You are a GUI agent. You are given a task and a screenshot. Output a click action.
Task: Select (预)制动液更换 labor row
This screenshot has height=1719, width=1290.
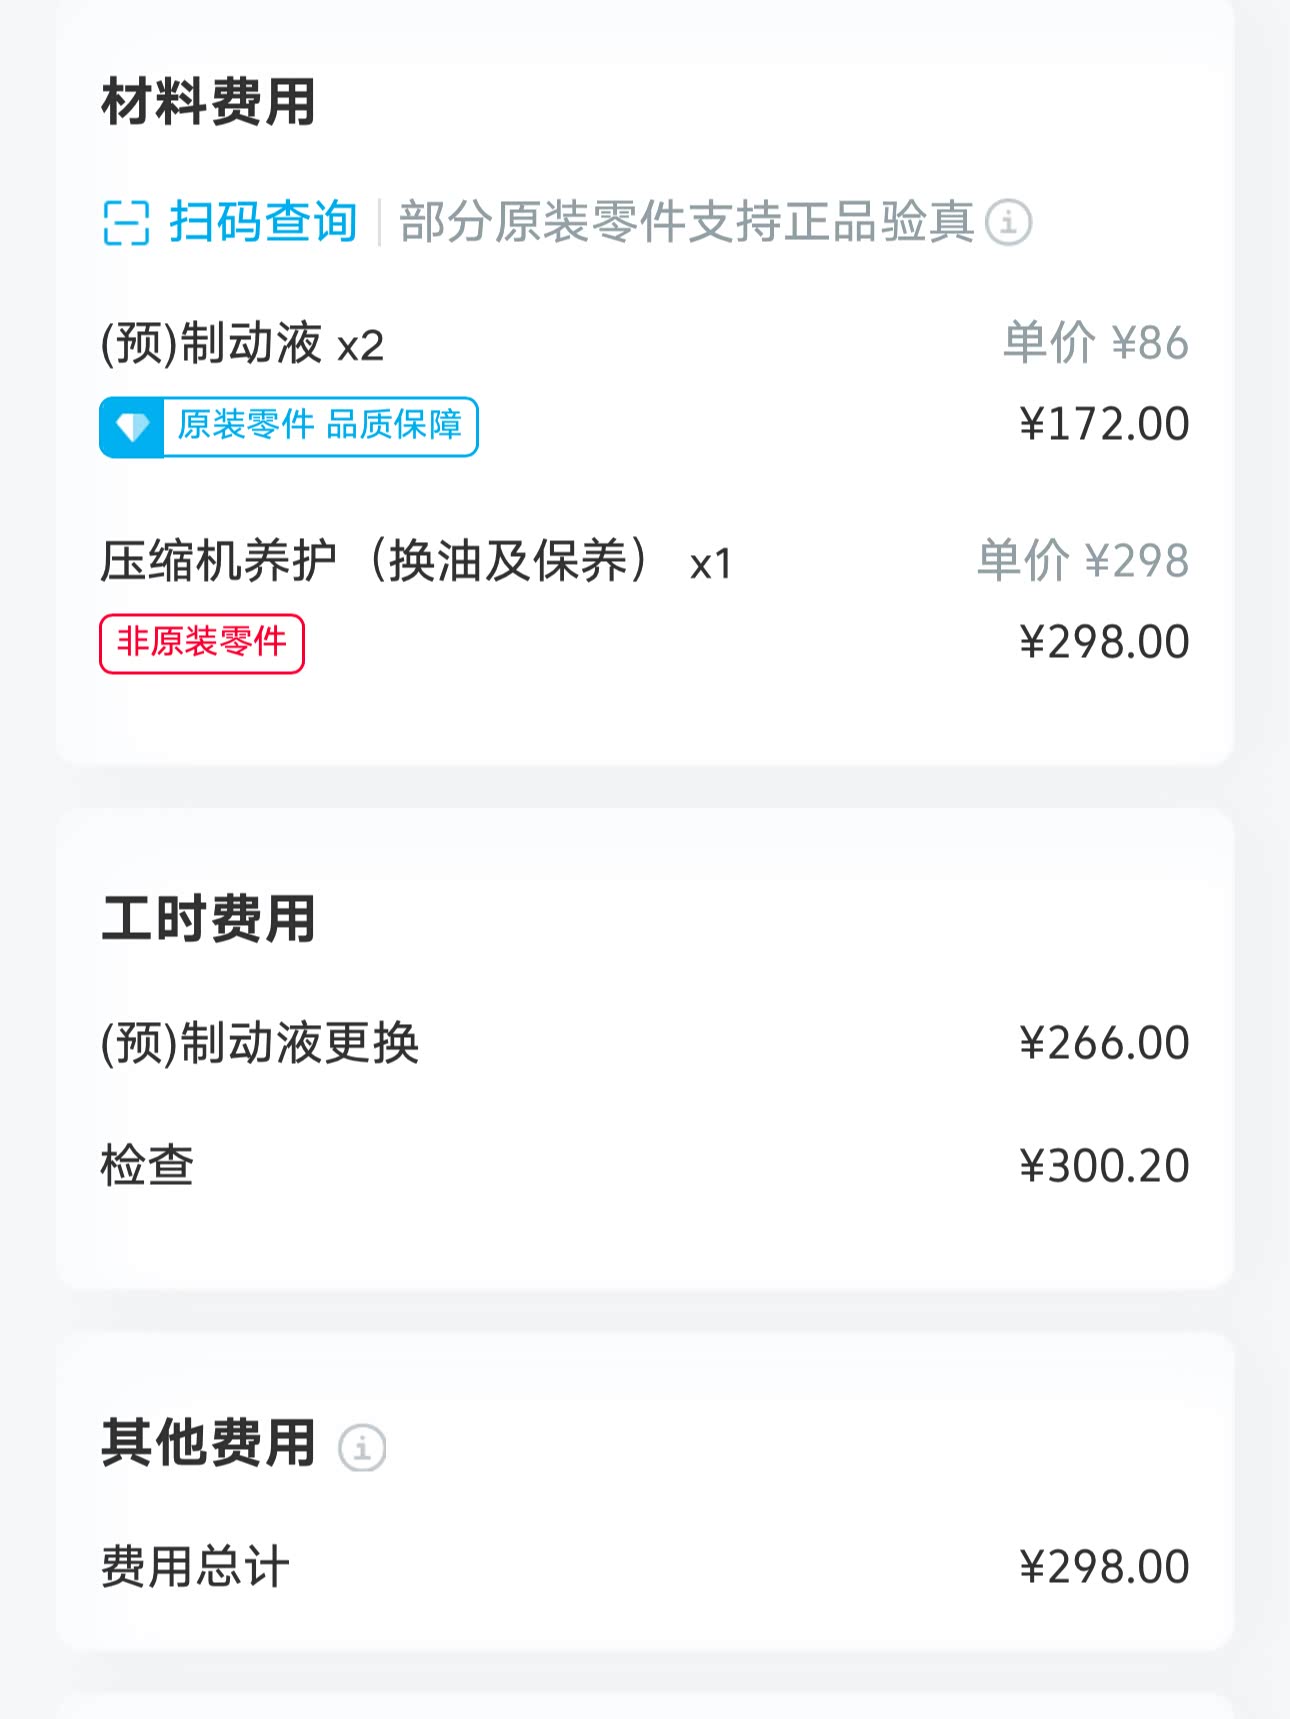pyautogui.click(x=260, y=1043)
